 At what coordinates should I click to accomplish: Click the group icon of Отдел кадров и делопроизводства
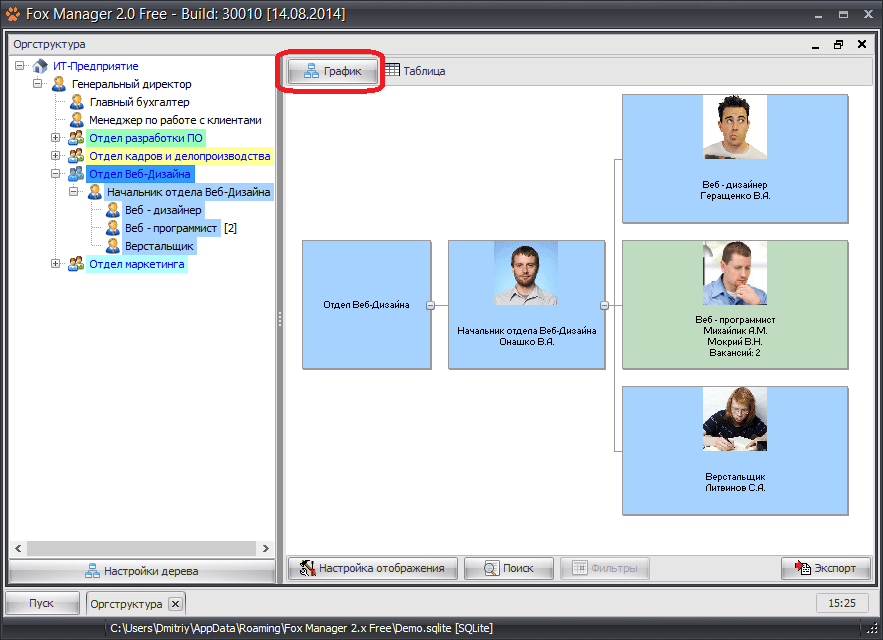76,156
